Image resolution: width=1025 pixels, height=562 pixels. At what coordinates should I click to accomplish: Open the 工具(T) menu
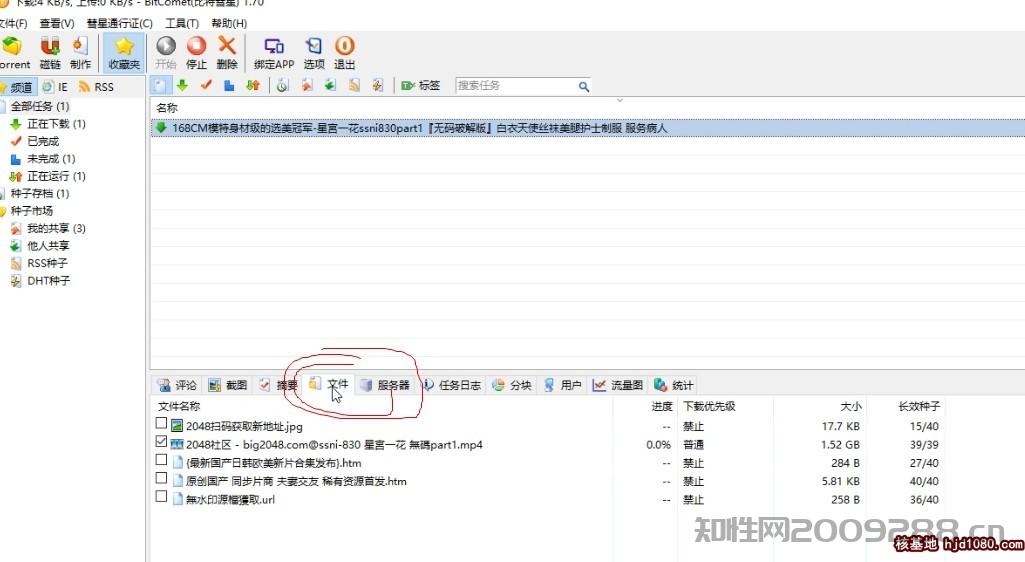pyautogui.click(x=182, y=24)
